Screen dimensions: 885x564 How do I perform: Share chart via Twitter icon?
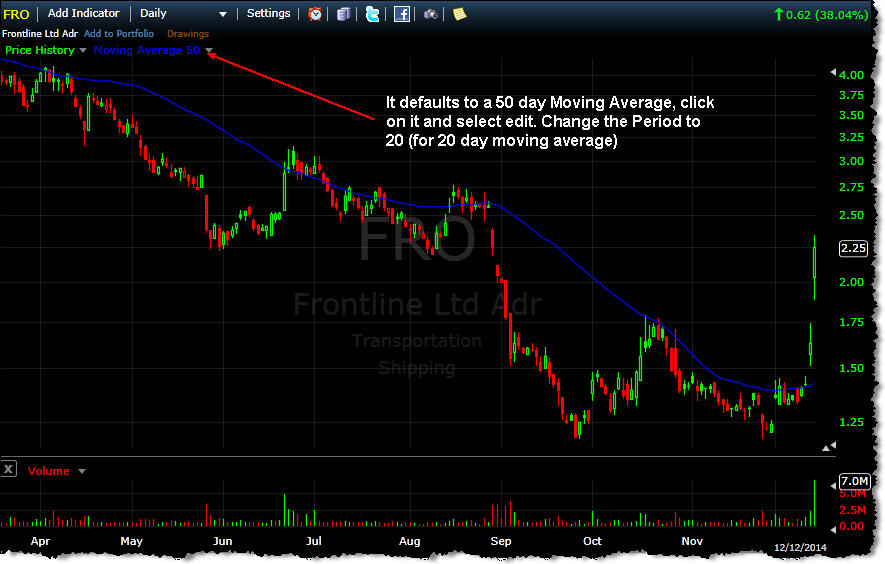point(373,14)
